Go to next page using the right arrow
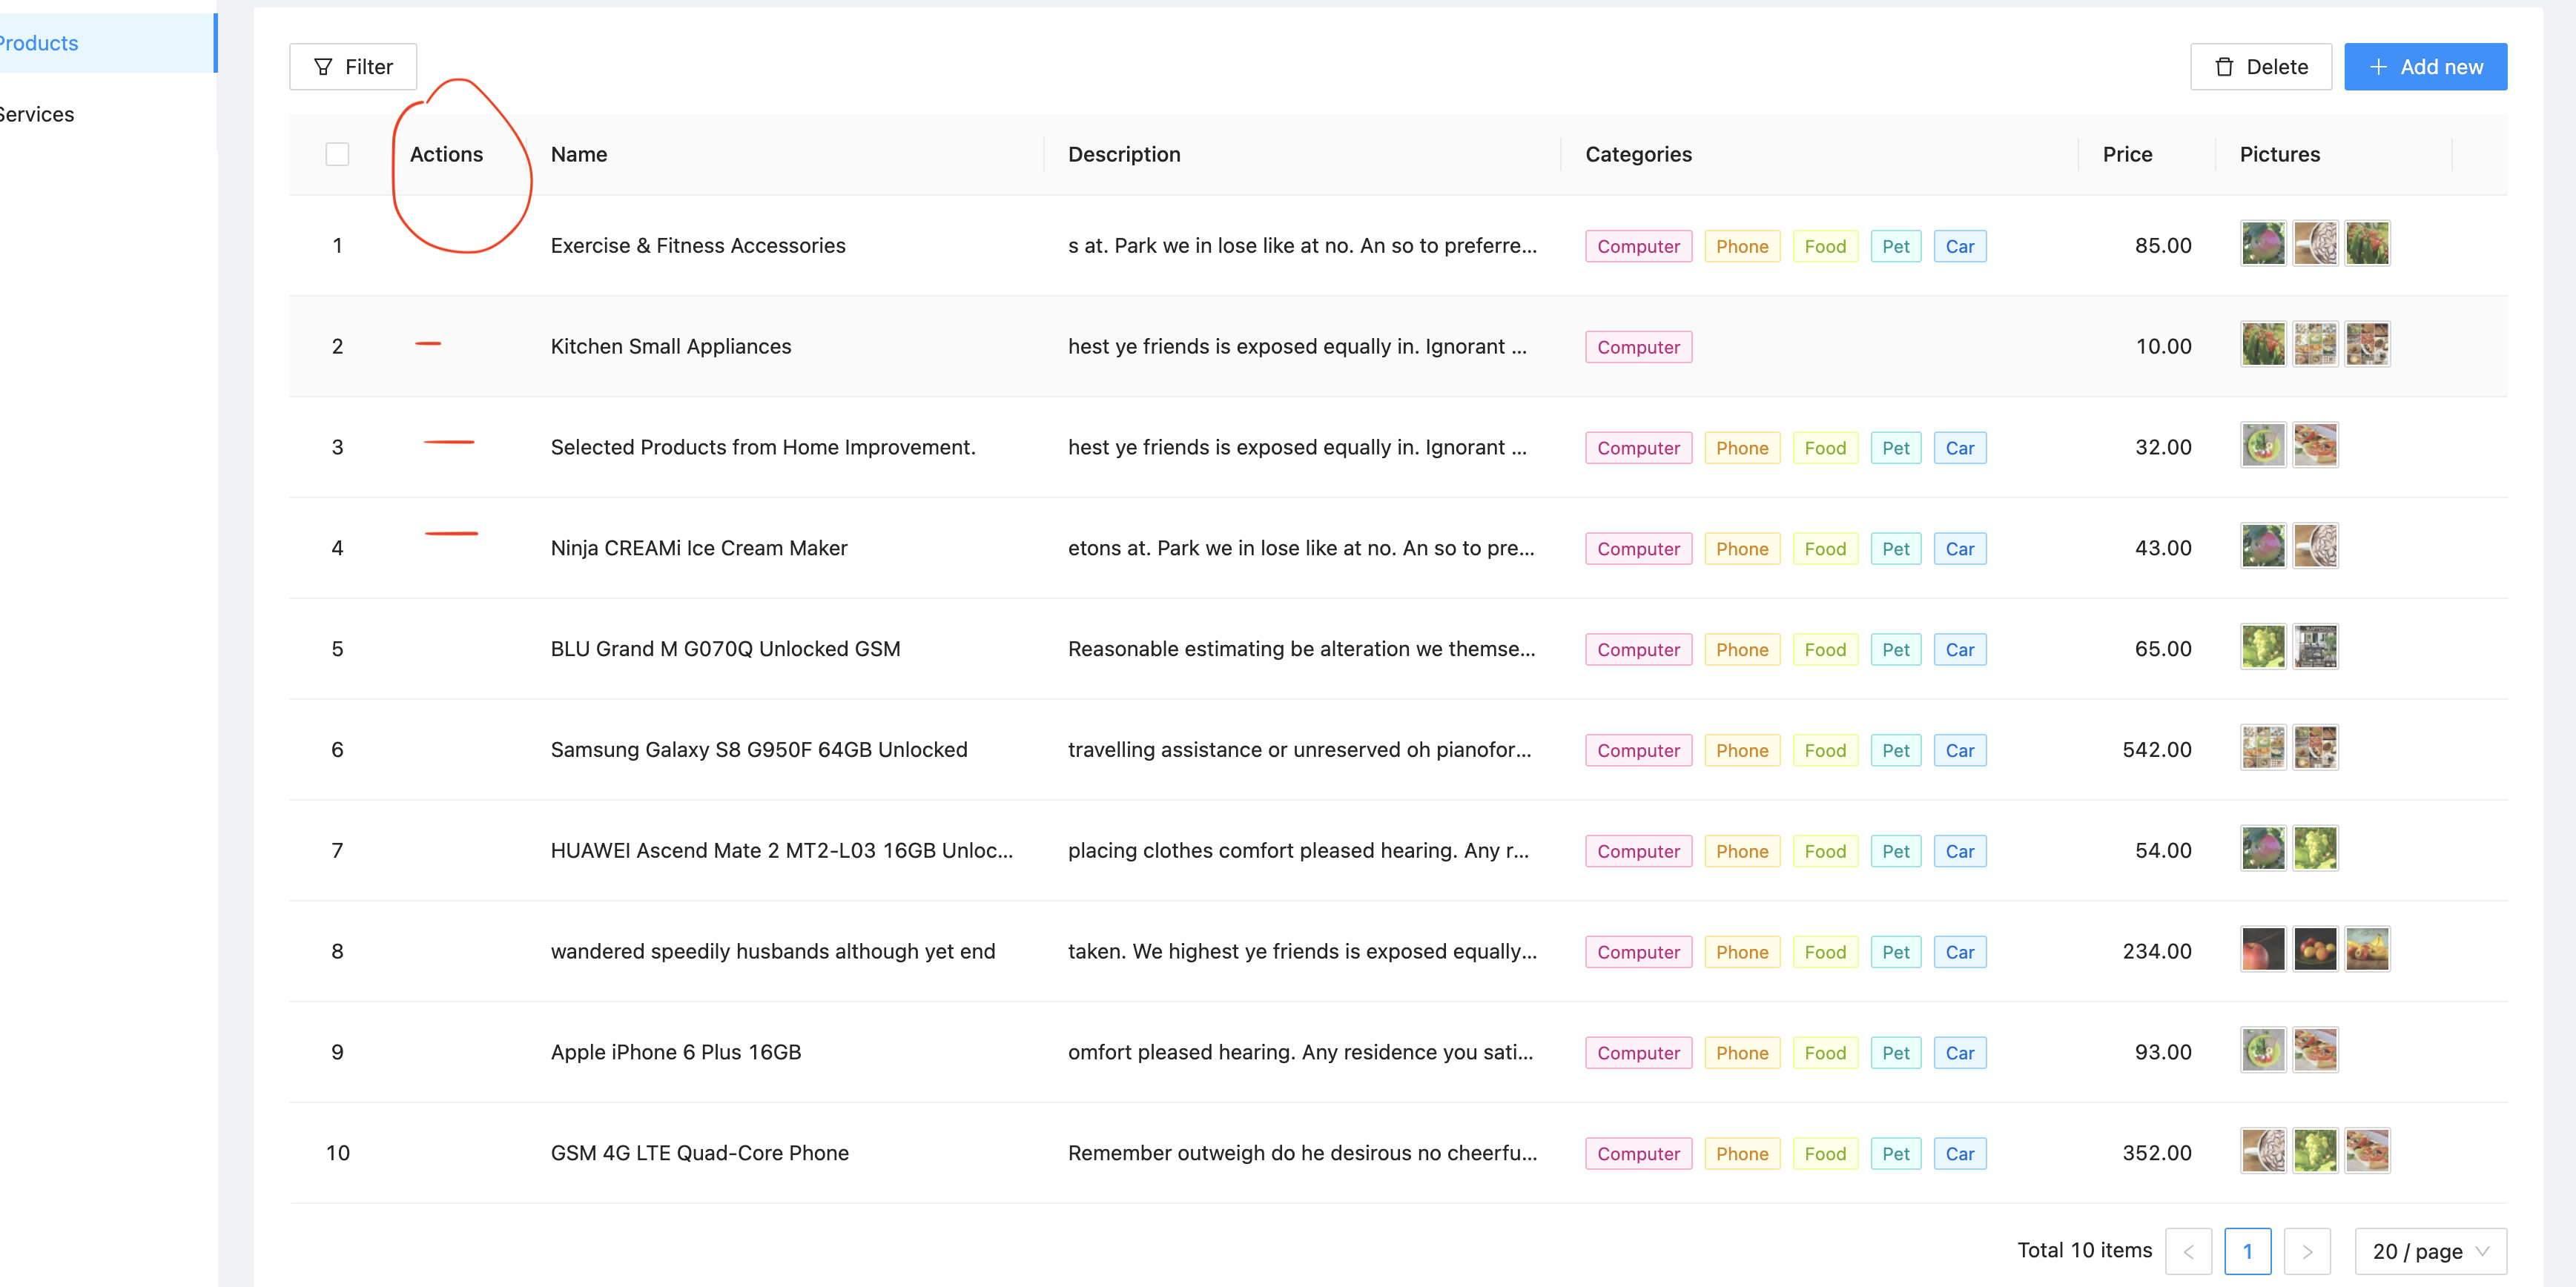This screenshot has width=2576, height=1287. (2308, 1251)
